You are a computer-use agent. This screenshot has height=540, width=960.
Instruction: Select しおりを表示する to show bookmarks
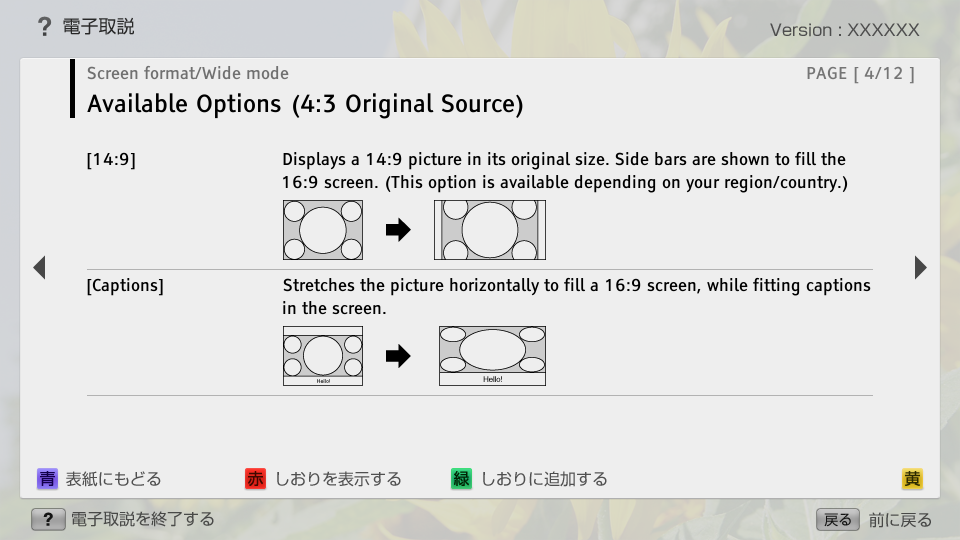click(338, 479)
